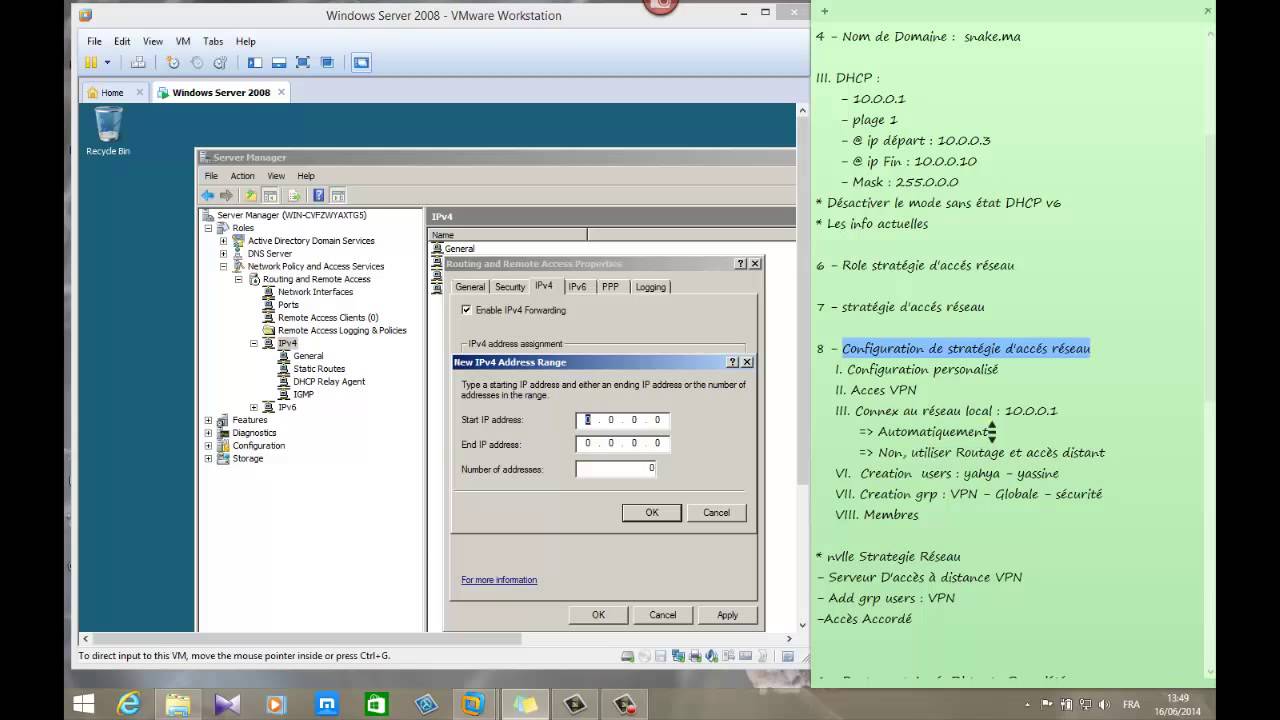Image resolution: width=1280 pixels, height=720 pixels.
Task: Collapse the Roles tree node
Action: point(209,228)
